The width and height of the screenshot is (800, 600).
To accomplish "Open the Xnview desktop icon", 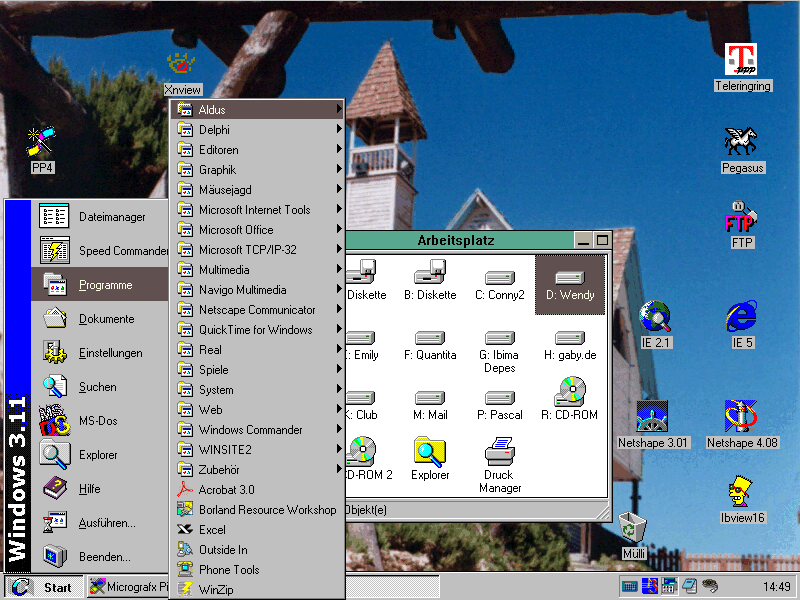I will [x=182, y=66].
